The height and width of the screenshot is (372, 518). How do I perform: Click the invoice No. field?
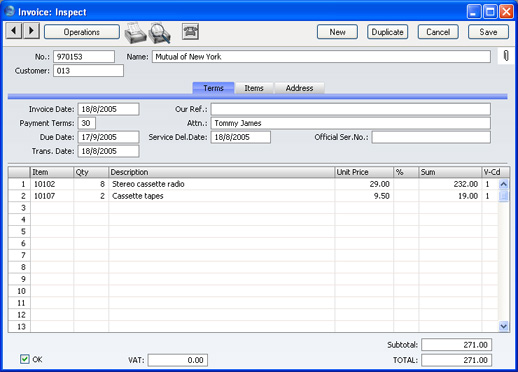(x=84, y=57)
